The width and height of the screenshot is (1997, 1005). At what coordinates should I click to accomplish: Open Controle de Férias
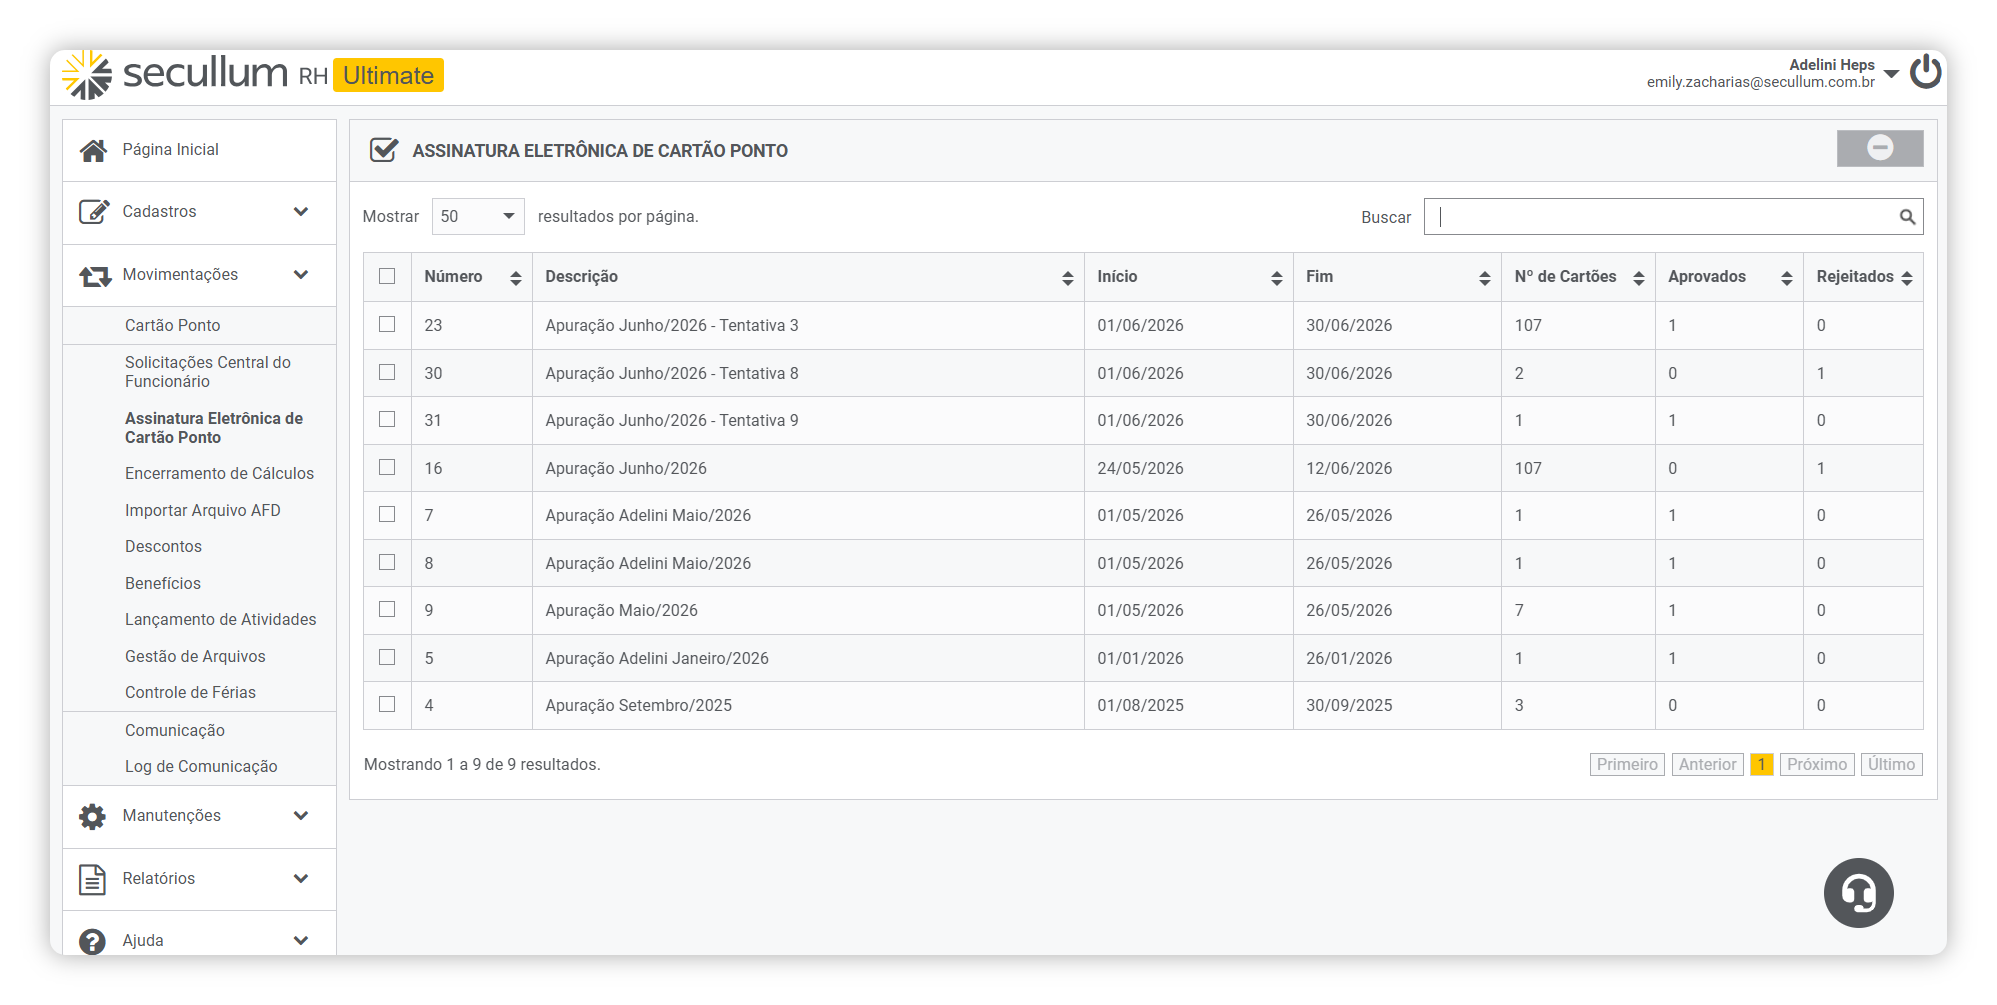click(190, 693)
